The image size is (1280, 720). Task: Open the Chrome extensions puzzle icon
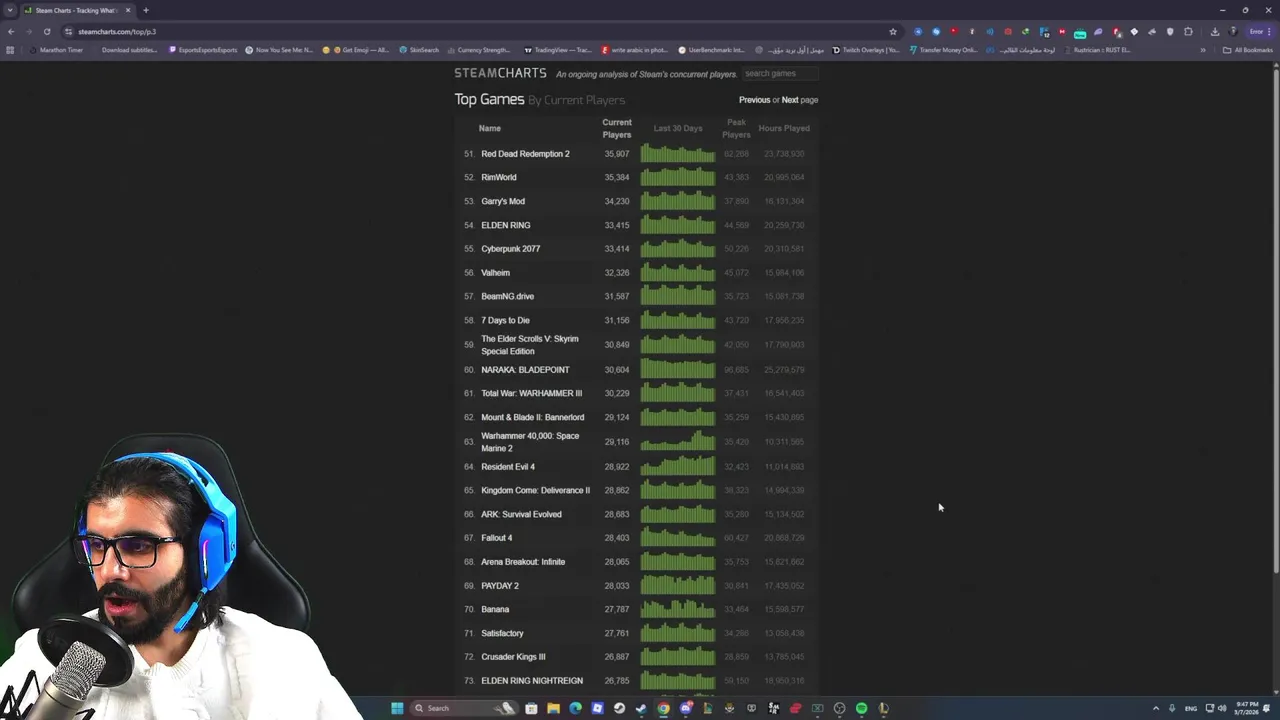tap(1188, 31)
